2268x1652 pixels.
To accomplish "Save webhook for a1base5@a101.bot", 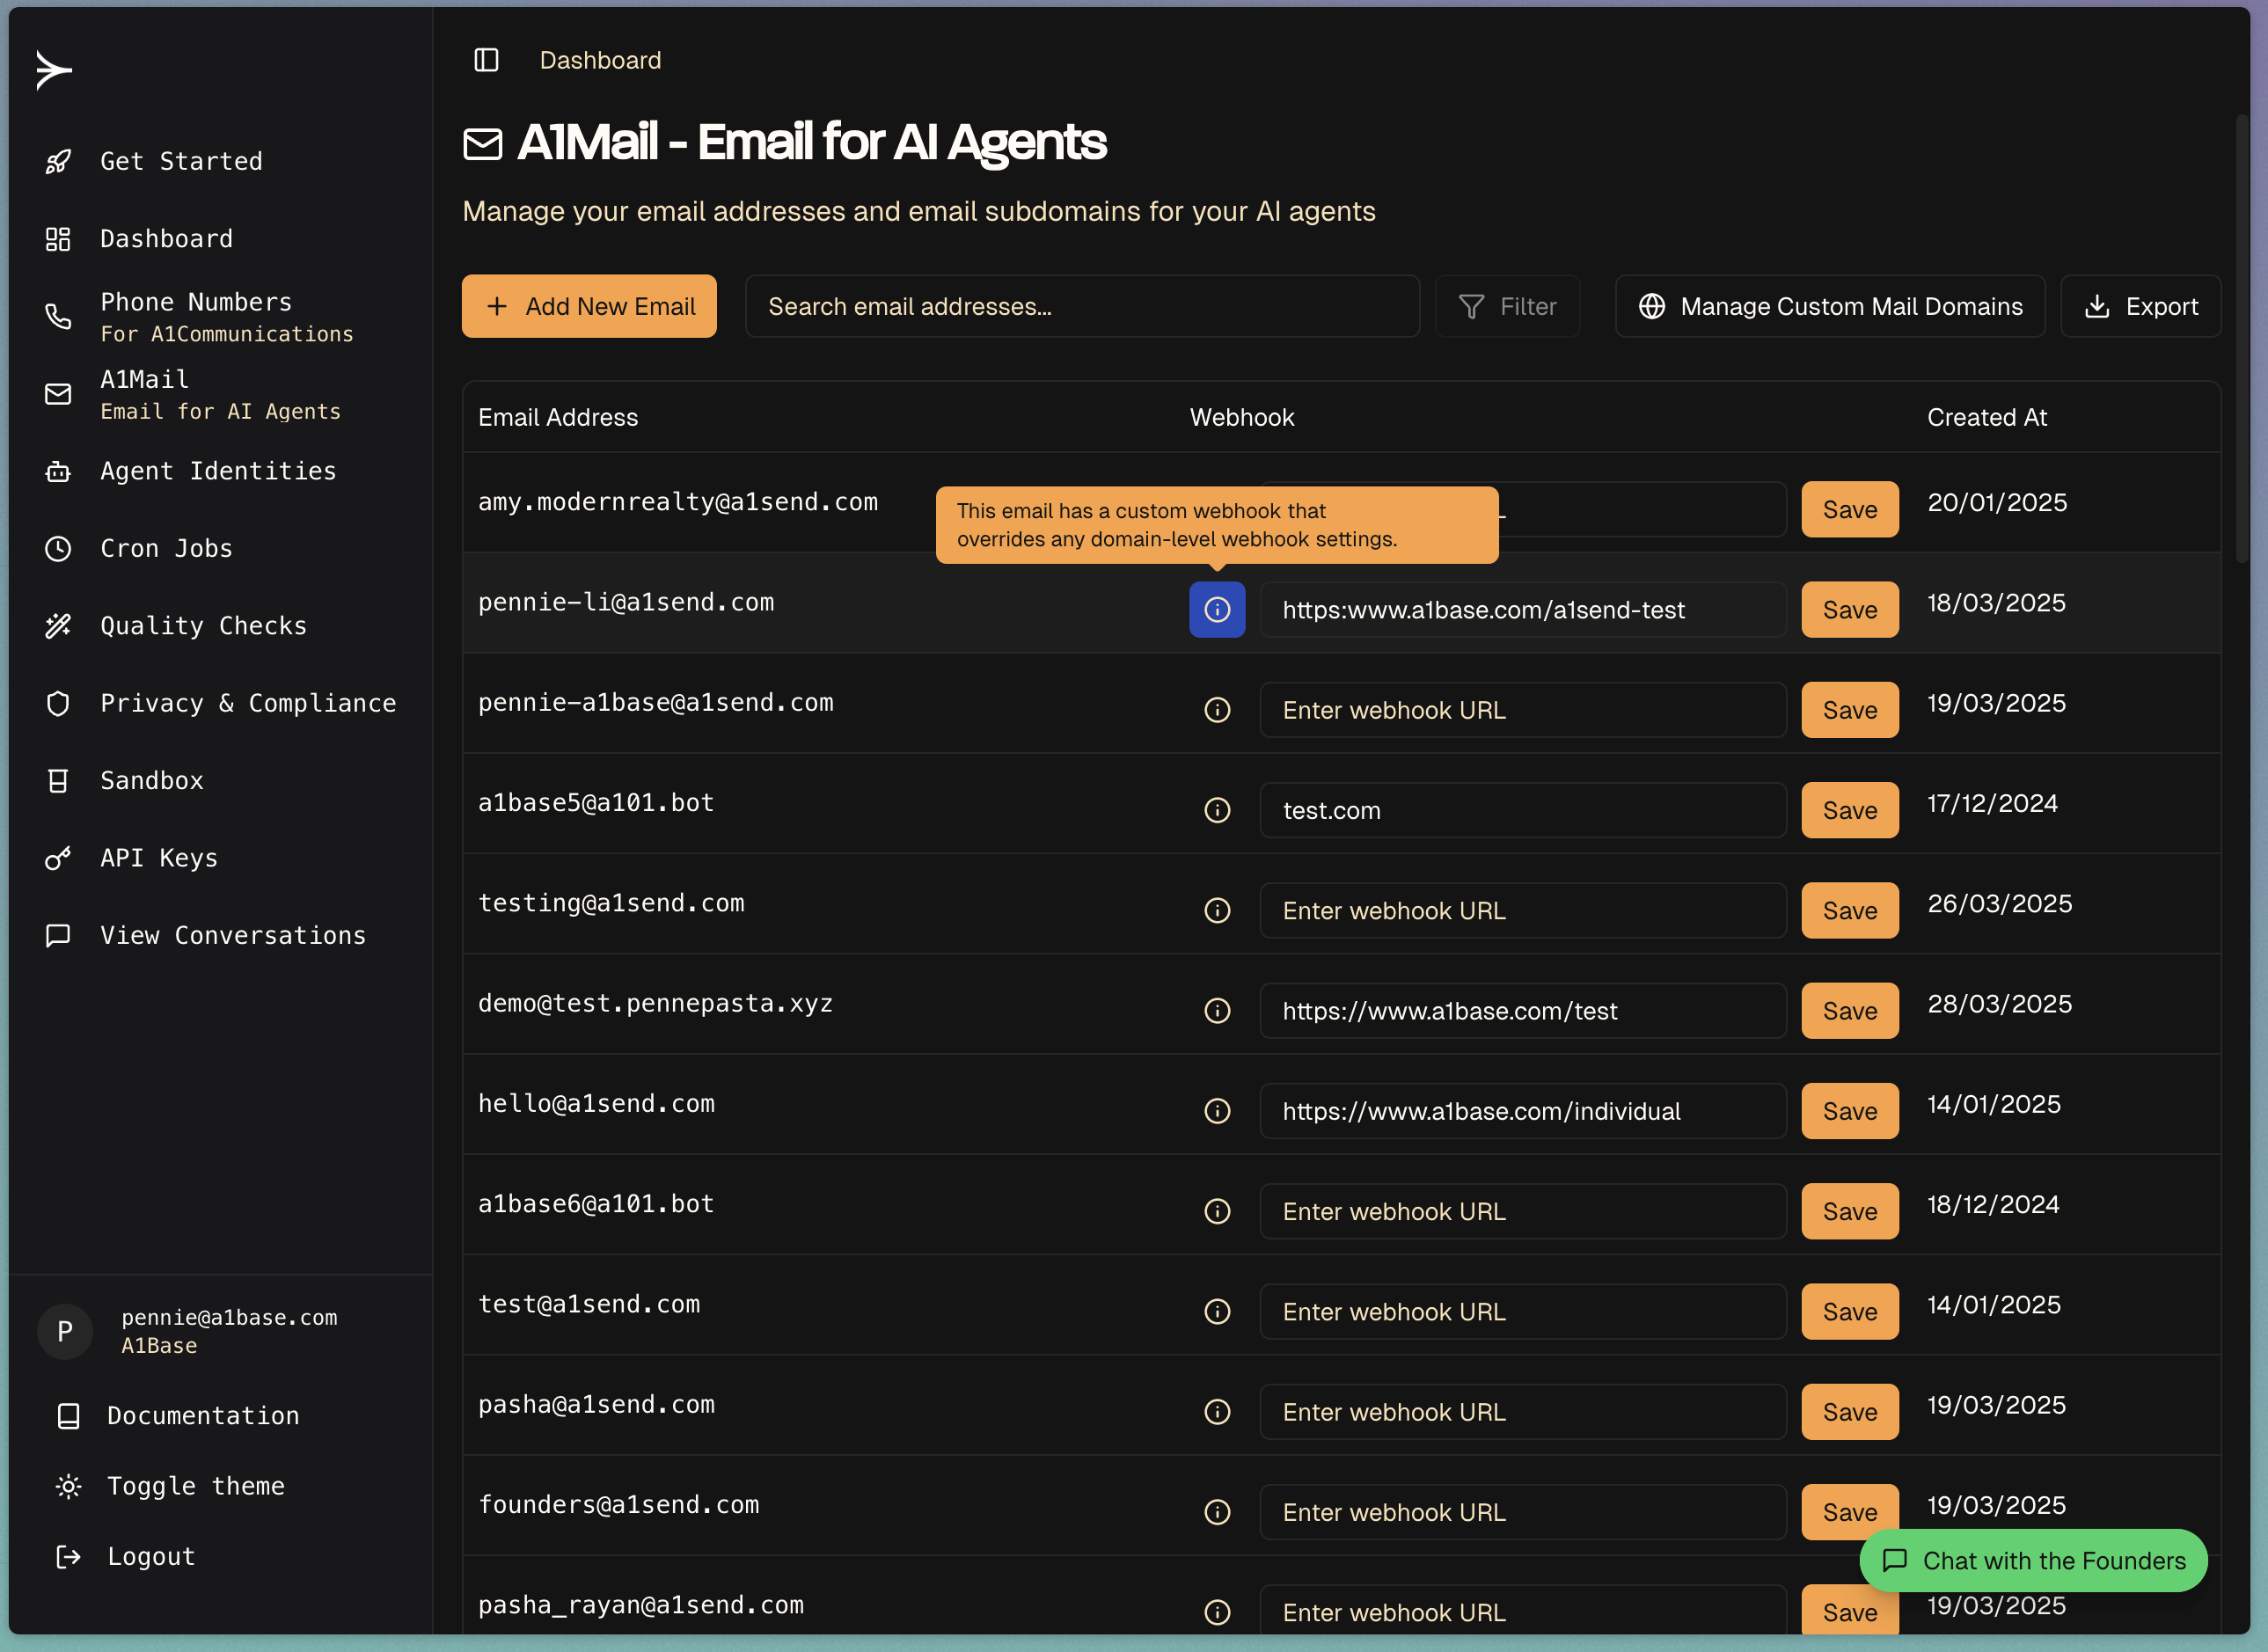I will [1850, 810].
